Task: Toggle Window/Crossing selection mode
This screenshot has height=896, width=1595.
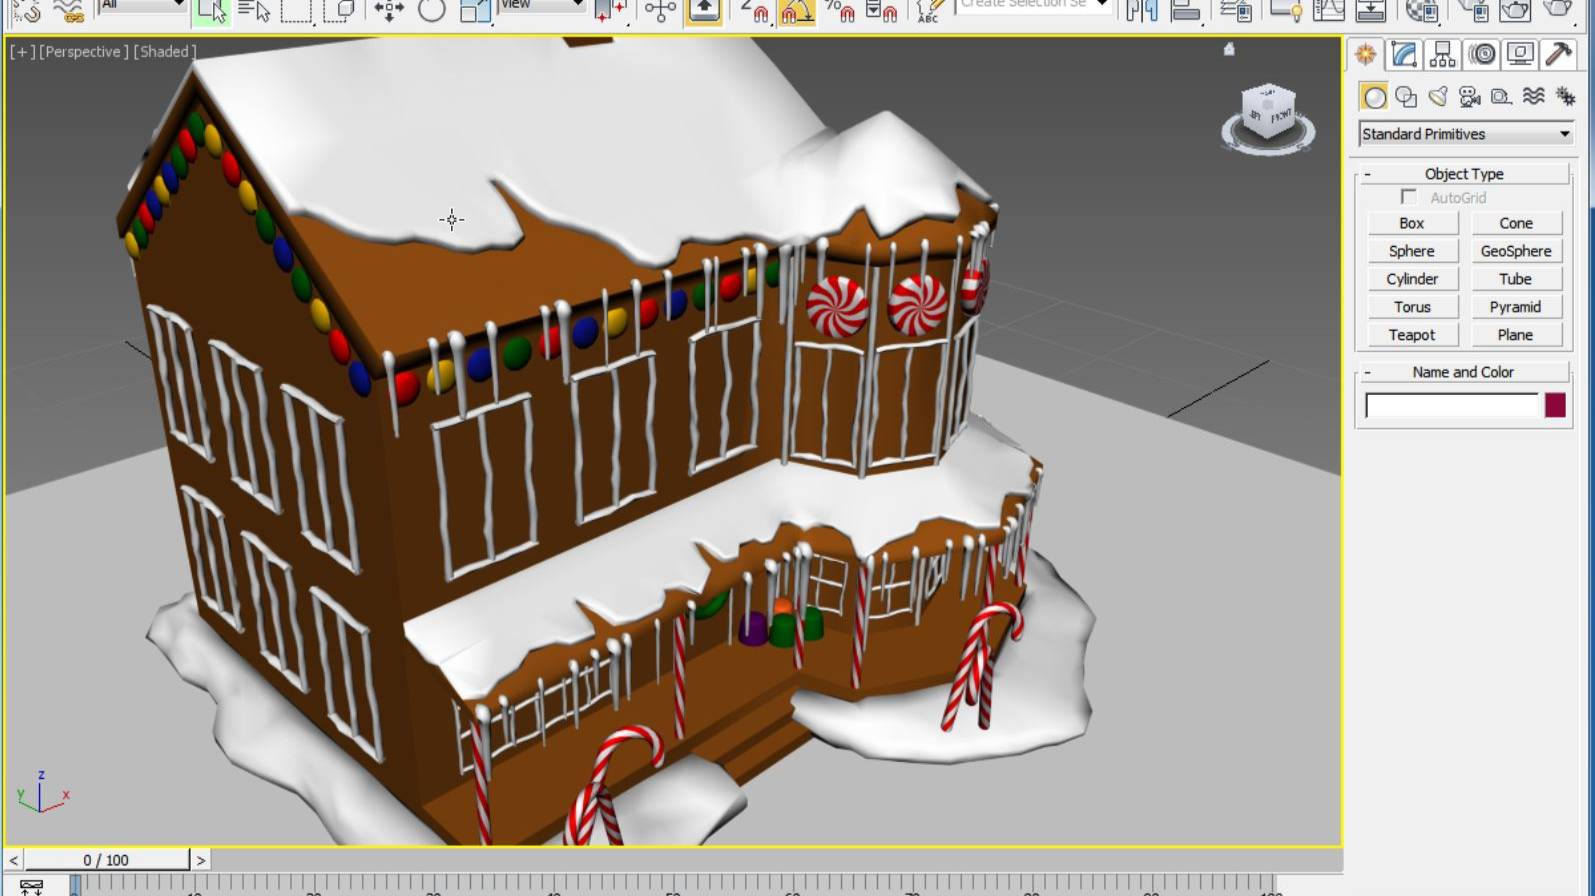Action: click(339, 10)
